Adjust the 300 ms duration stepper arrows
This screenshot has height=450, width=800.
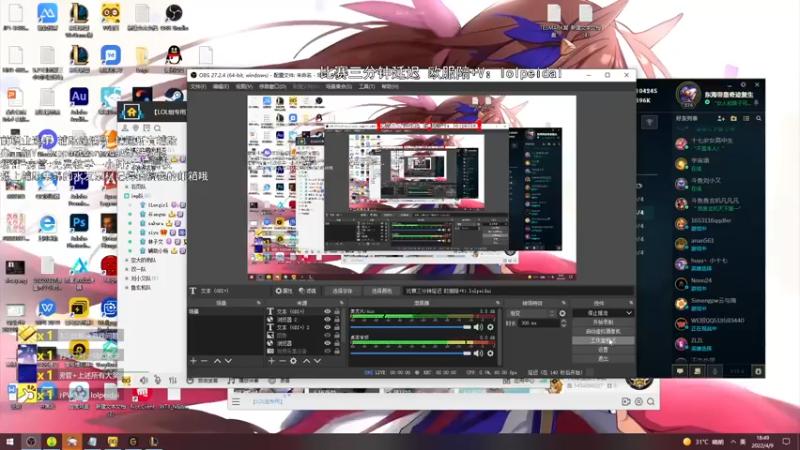point(563,323)
